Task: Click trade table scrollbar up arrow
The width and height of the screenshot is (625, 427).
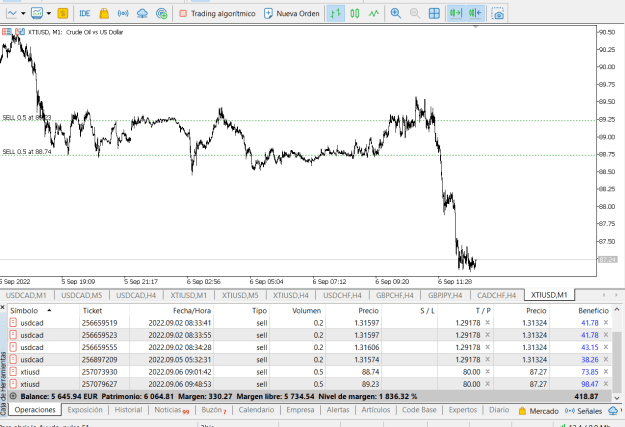Action: tap(617, 309)
